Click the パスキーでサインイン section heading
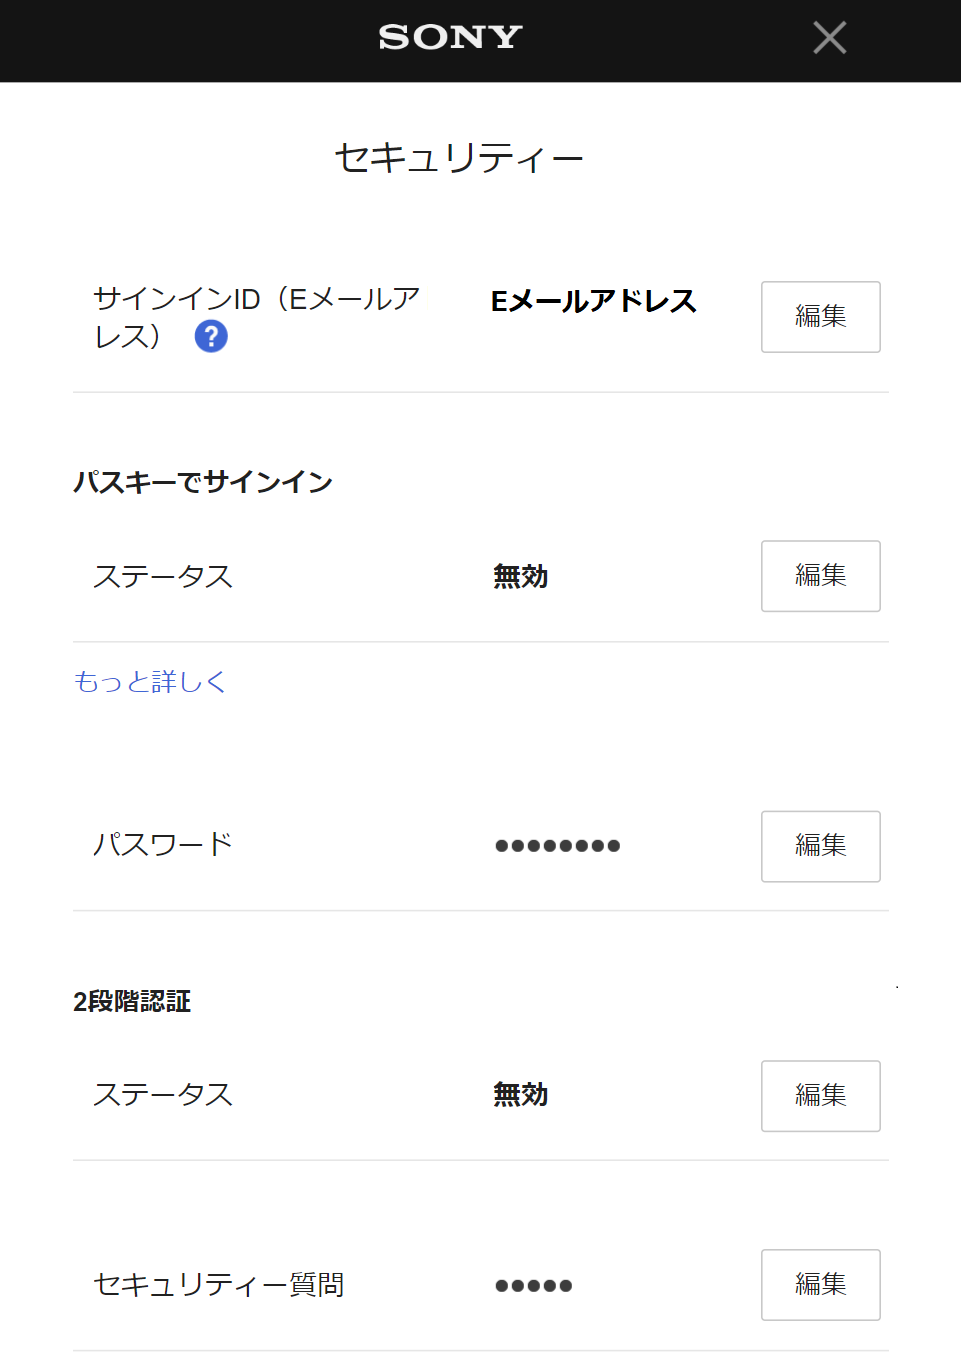 pos(203,482)
